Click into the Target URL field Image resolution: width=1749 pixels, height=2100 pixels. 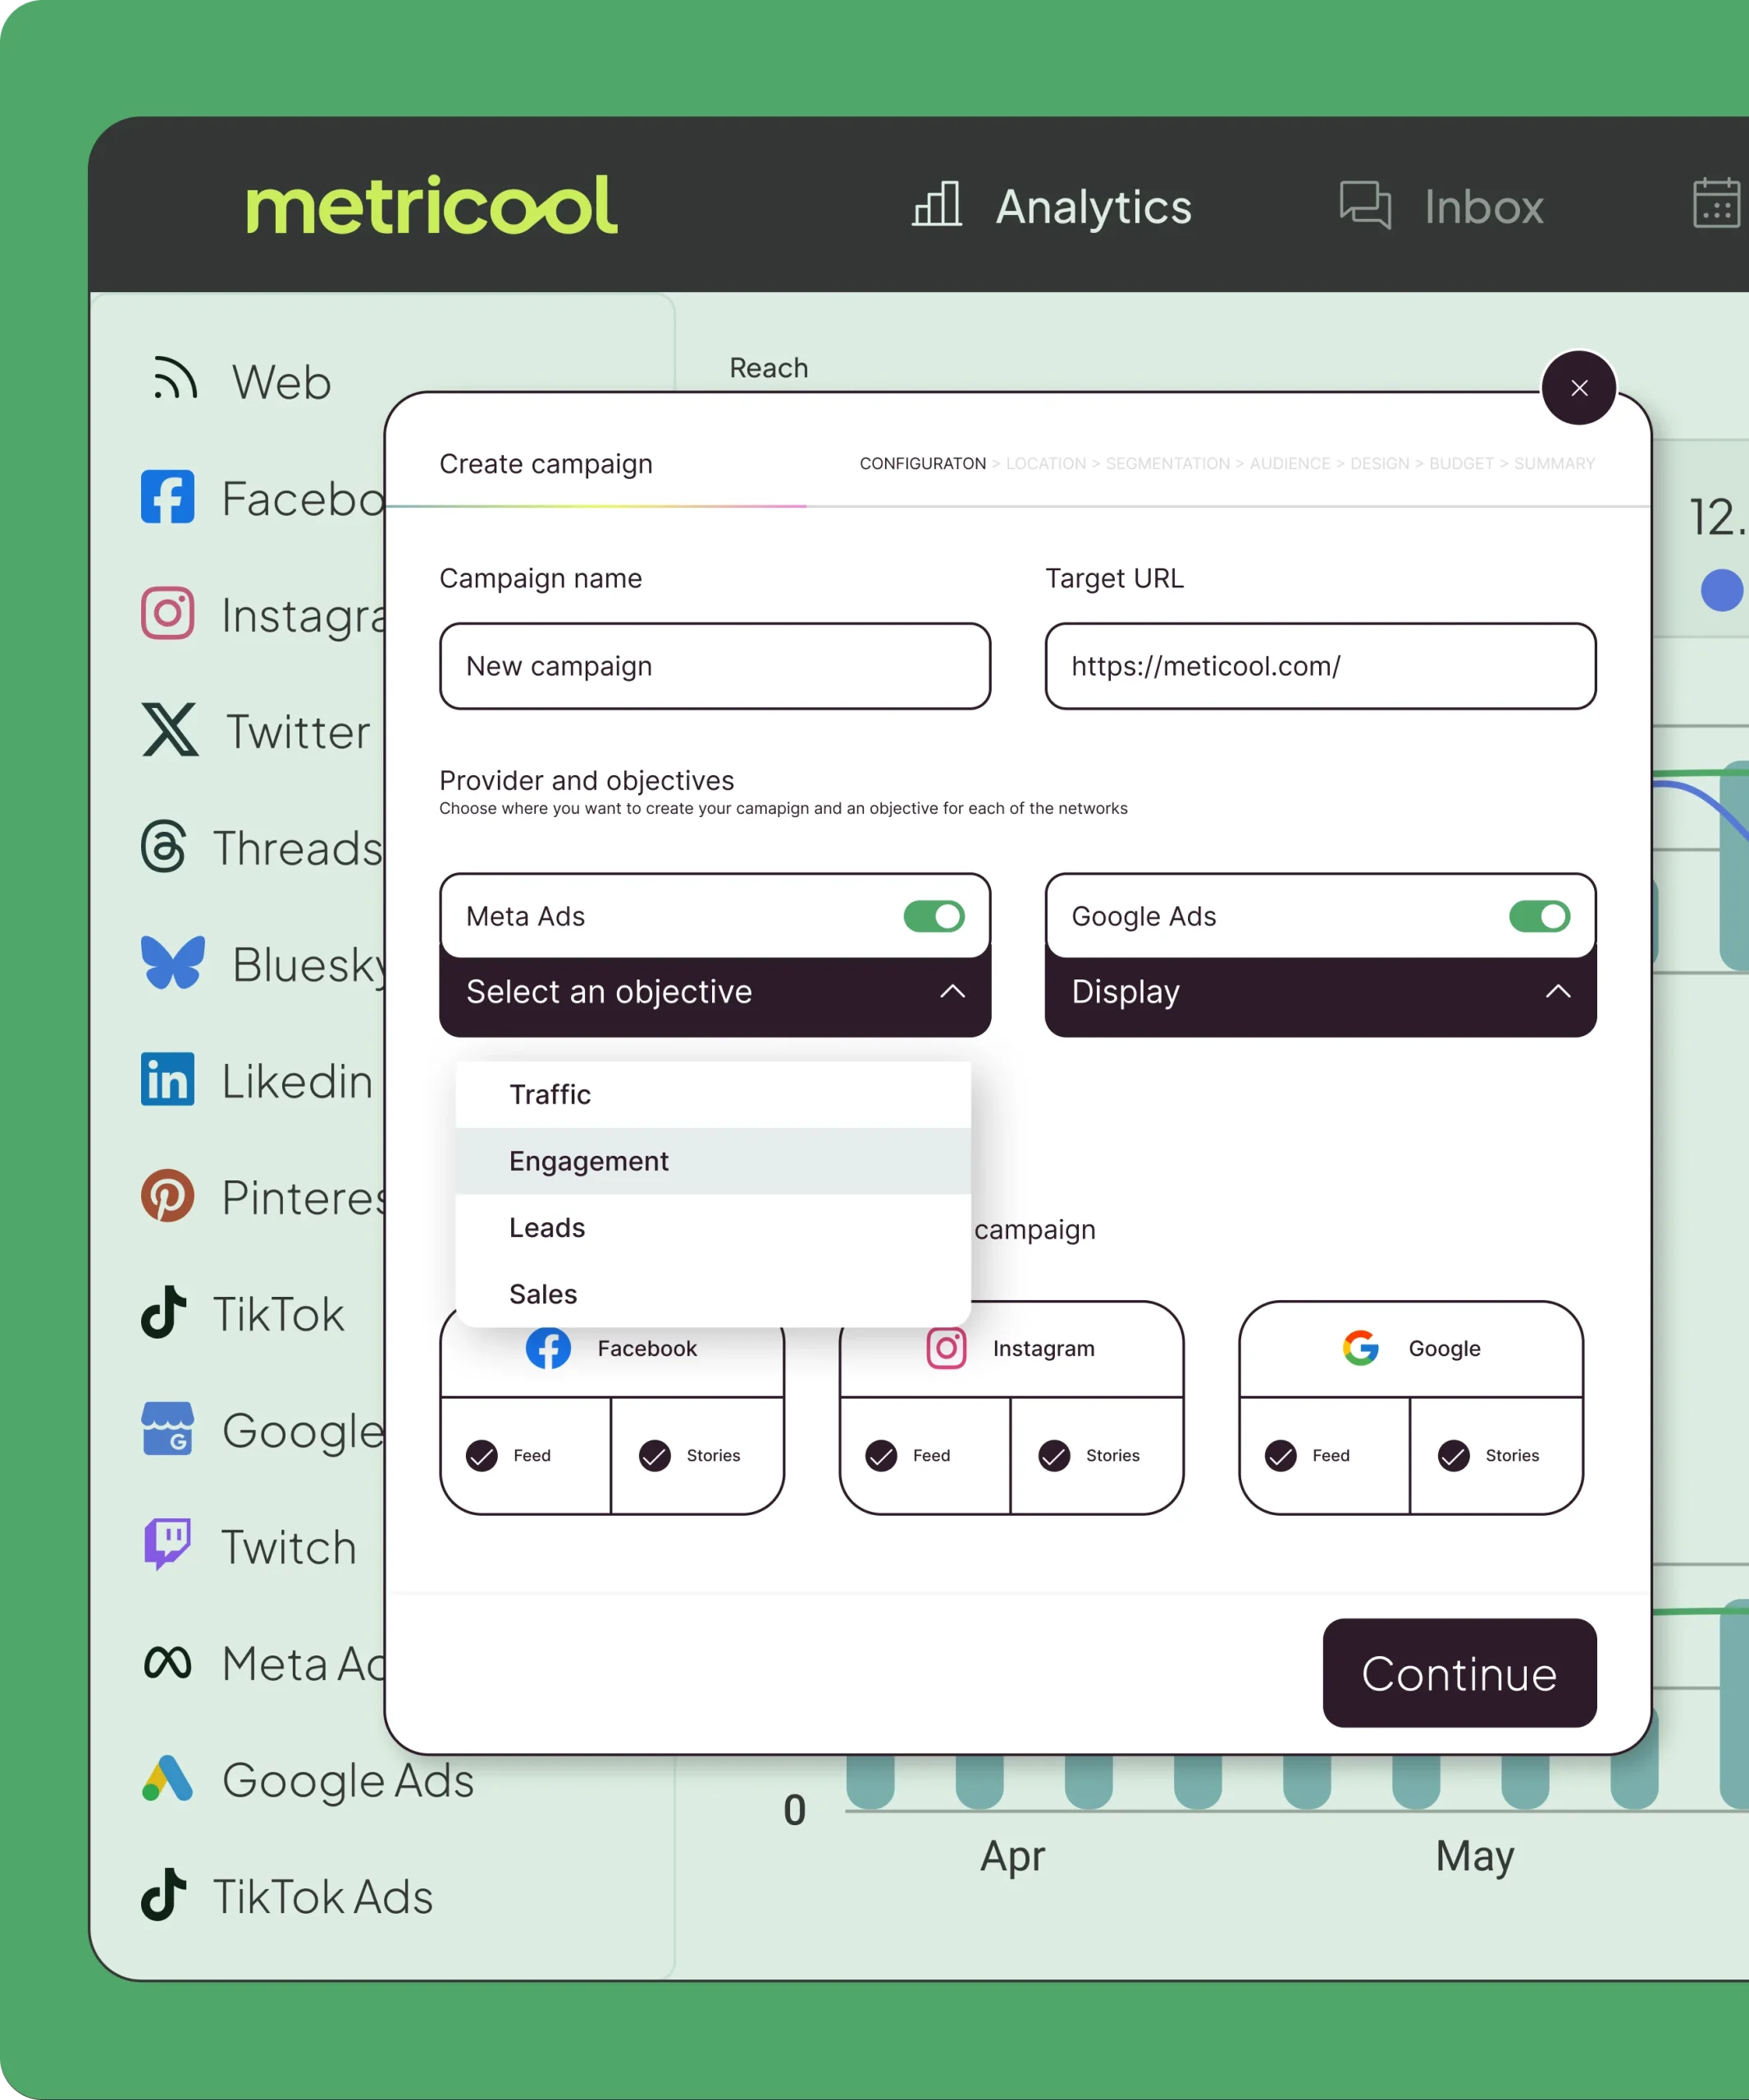1320,666
